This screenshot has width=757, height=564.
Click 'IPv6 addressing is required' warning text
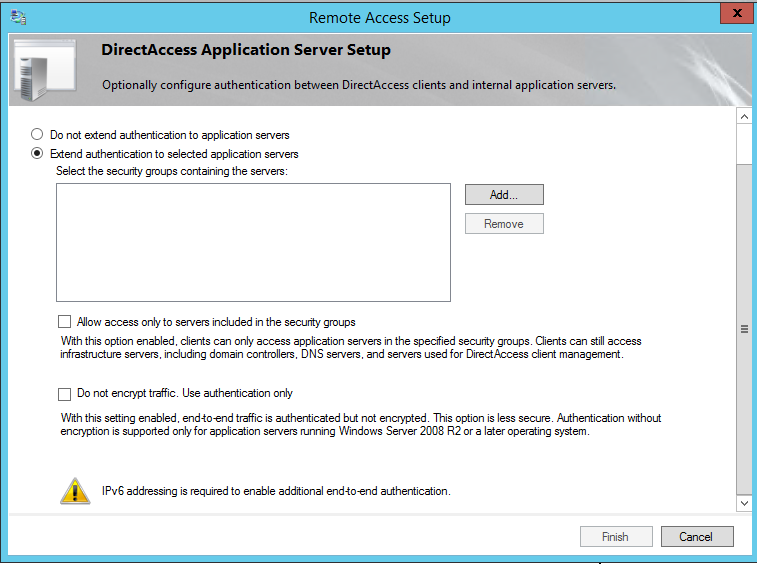pos(276,491)
